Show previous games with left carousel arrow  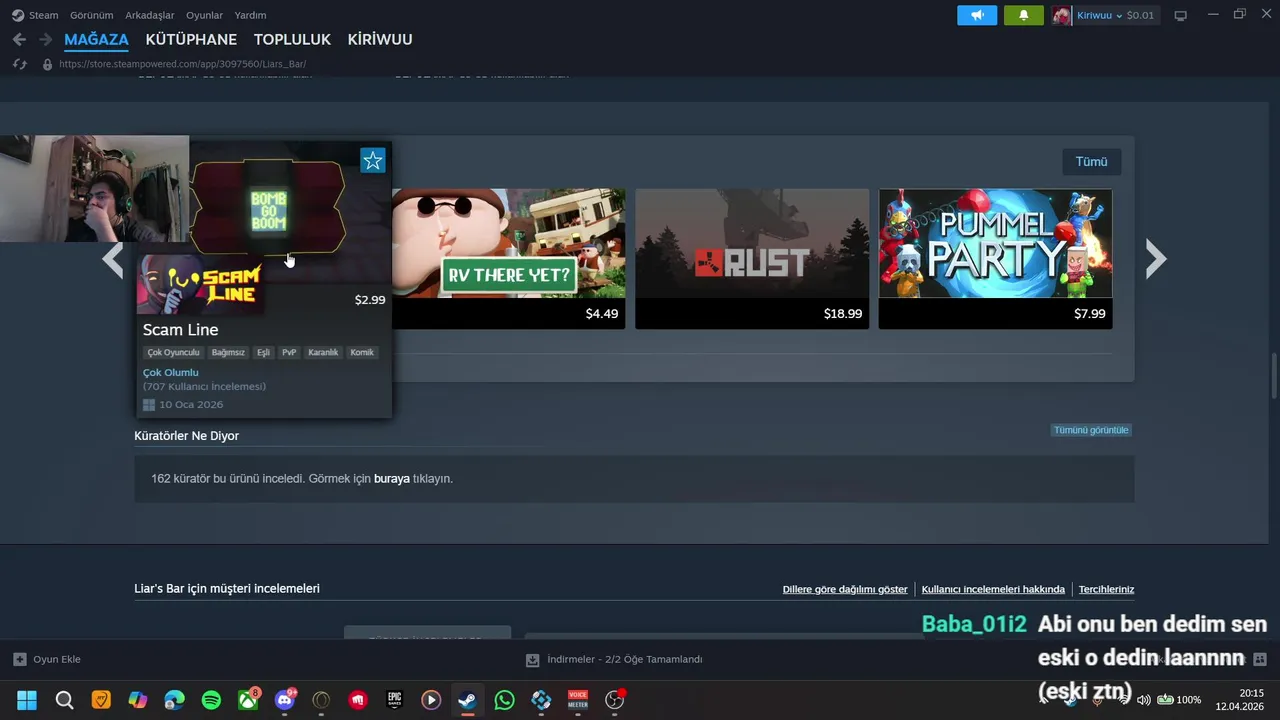tap(113, 260)
